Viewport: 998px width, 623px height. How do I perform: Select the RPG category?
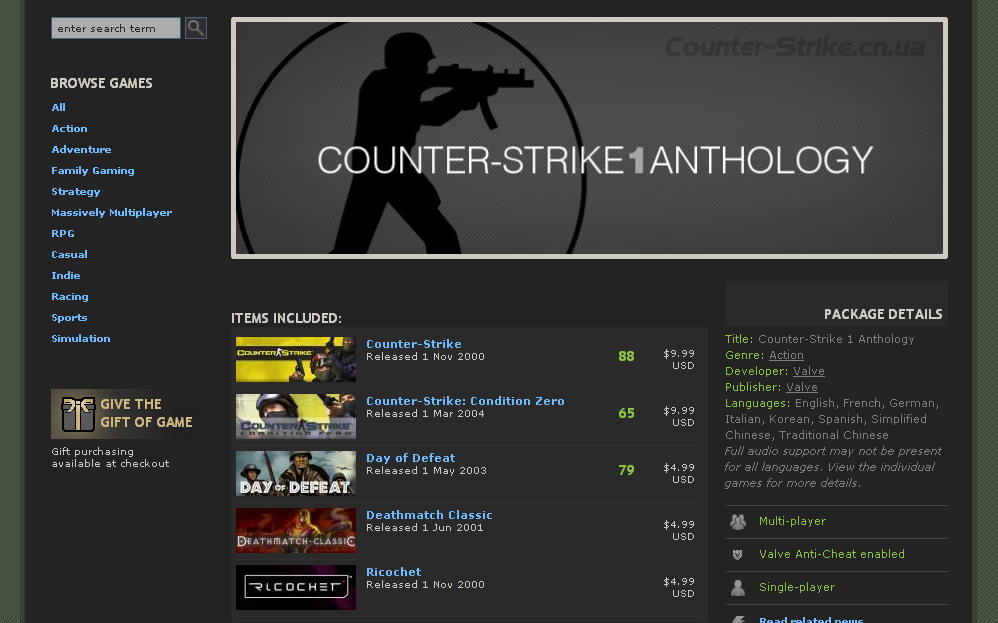coord(63,234)
